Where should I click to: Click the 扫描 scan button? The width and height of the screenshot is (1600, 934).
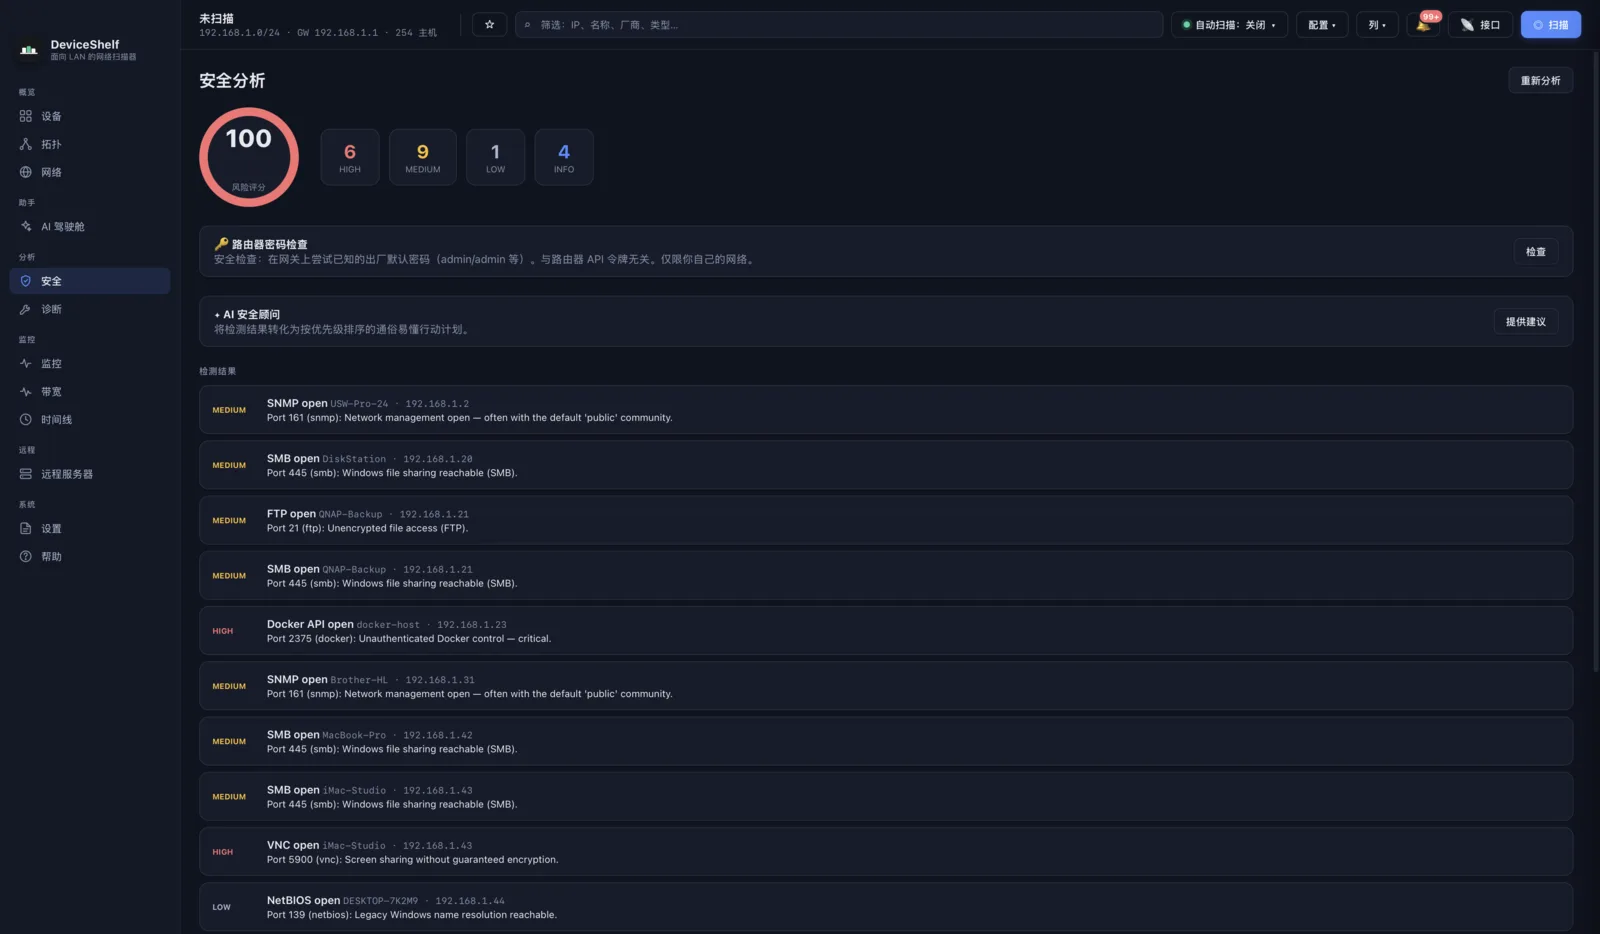coord(1551,25)
